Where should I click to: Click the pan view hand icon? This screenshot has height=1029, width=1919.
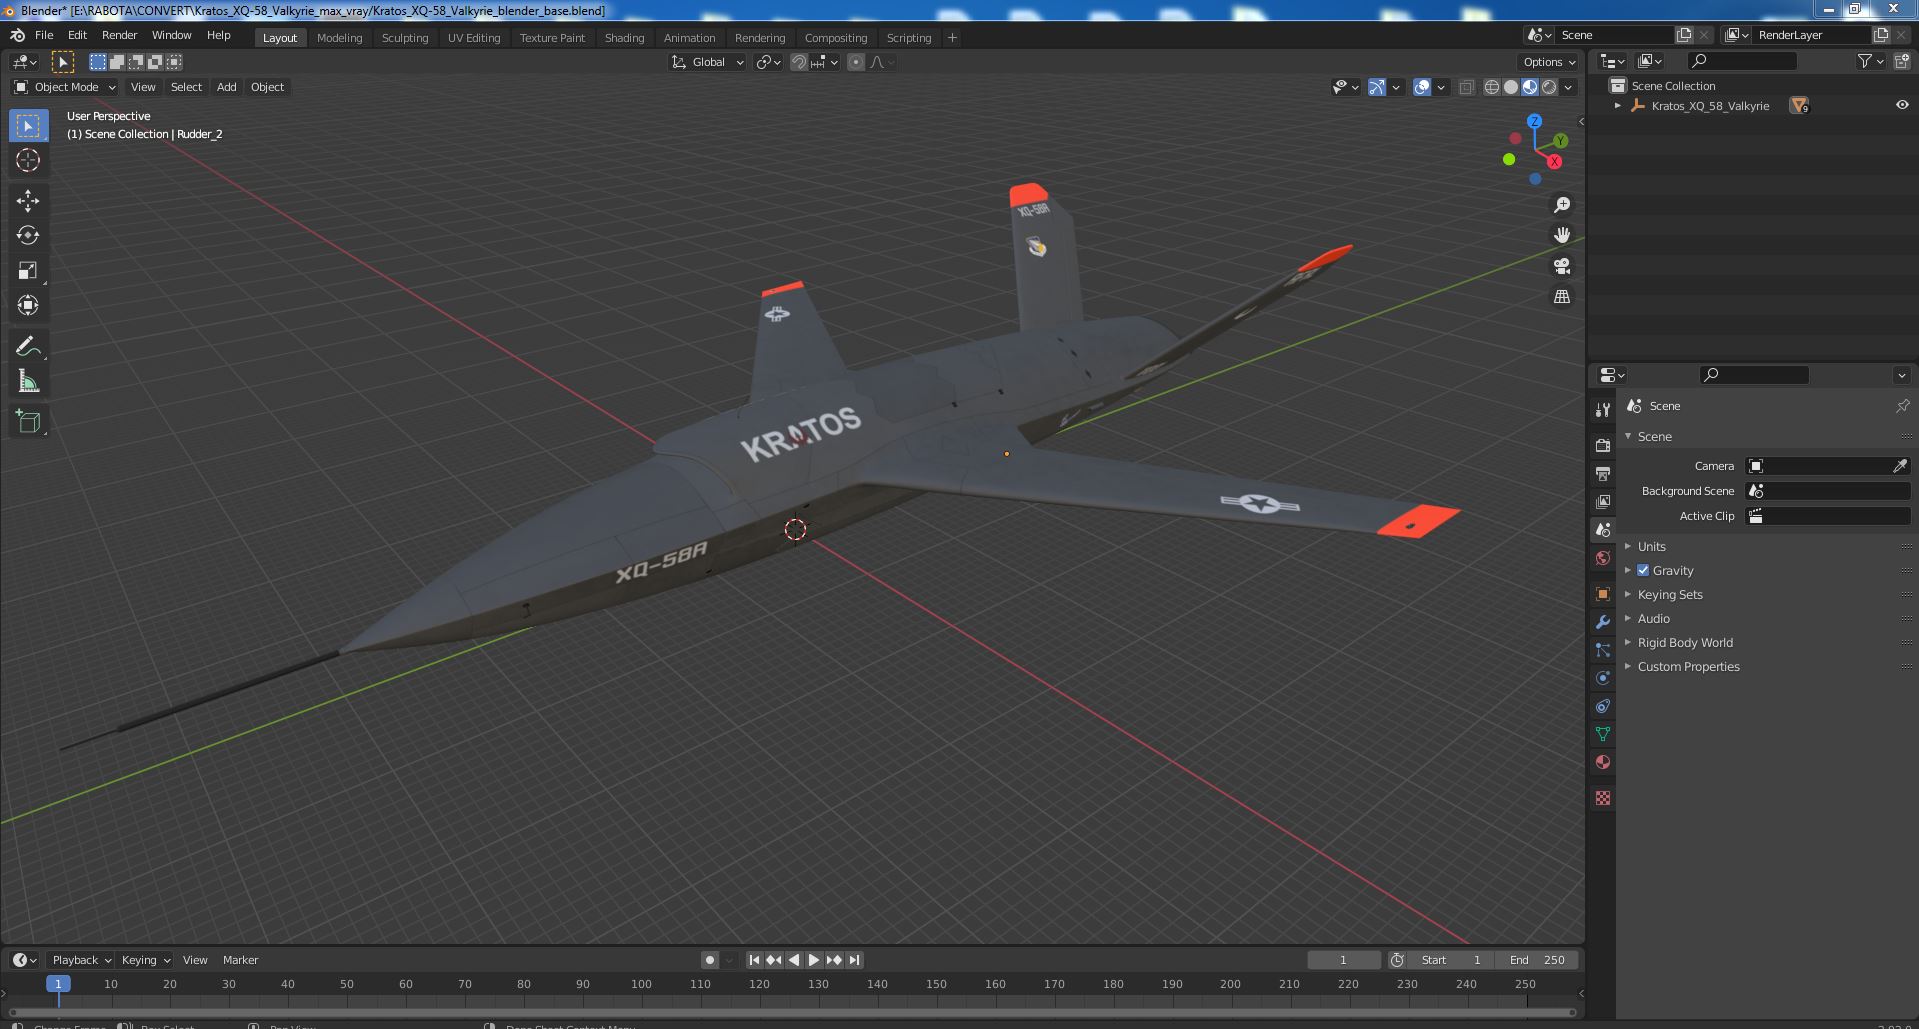coord(1561,235)
